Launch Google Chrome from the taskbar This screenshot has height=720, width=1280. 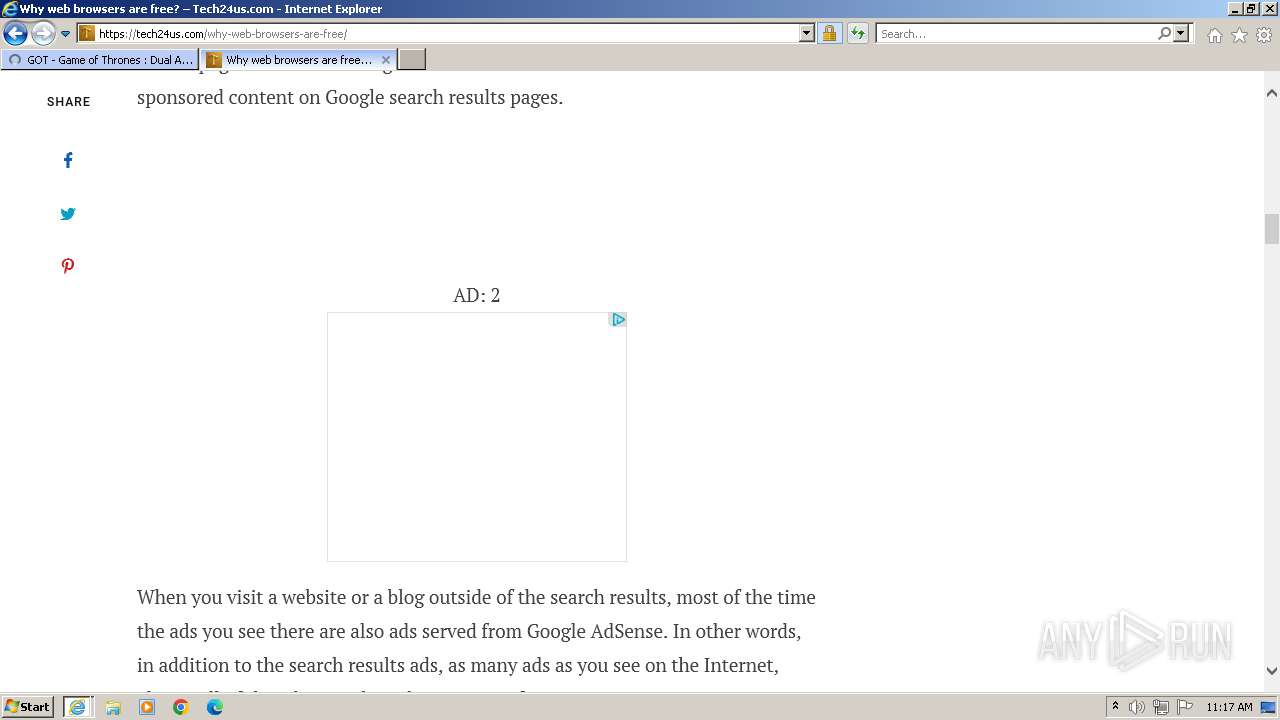pos(181,707)
